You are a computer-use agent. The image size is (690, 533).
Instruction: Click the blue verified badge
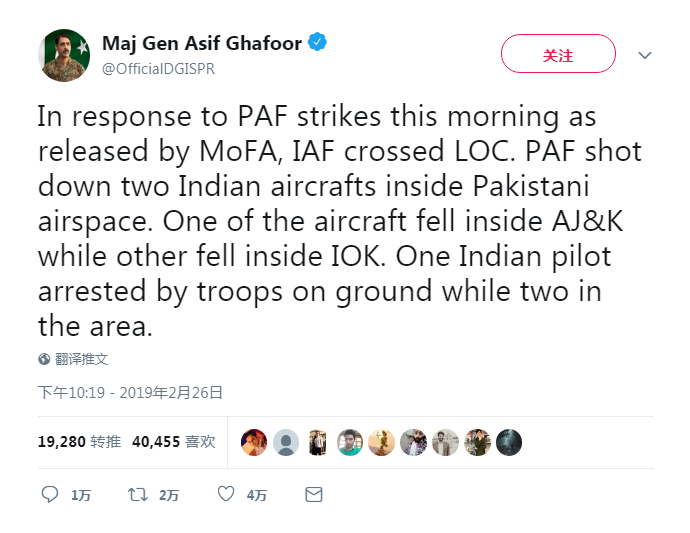[318, 44]
